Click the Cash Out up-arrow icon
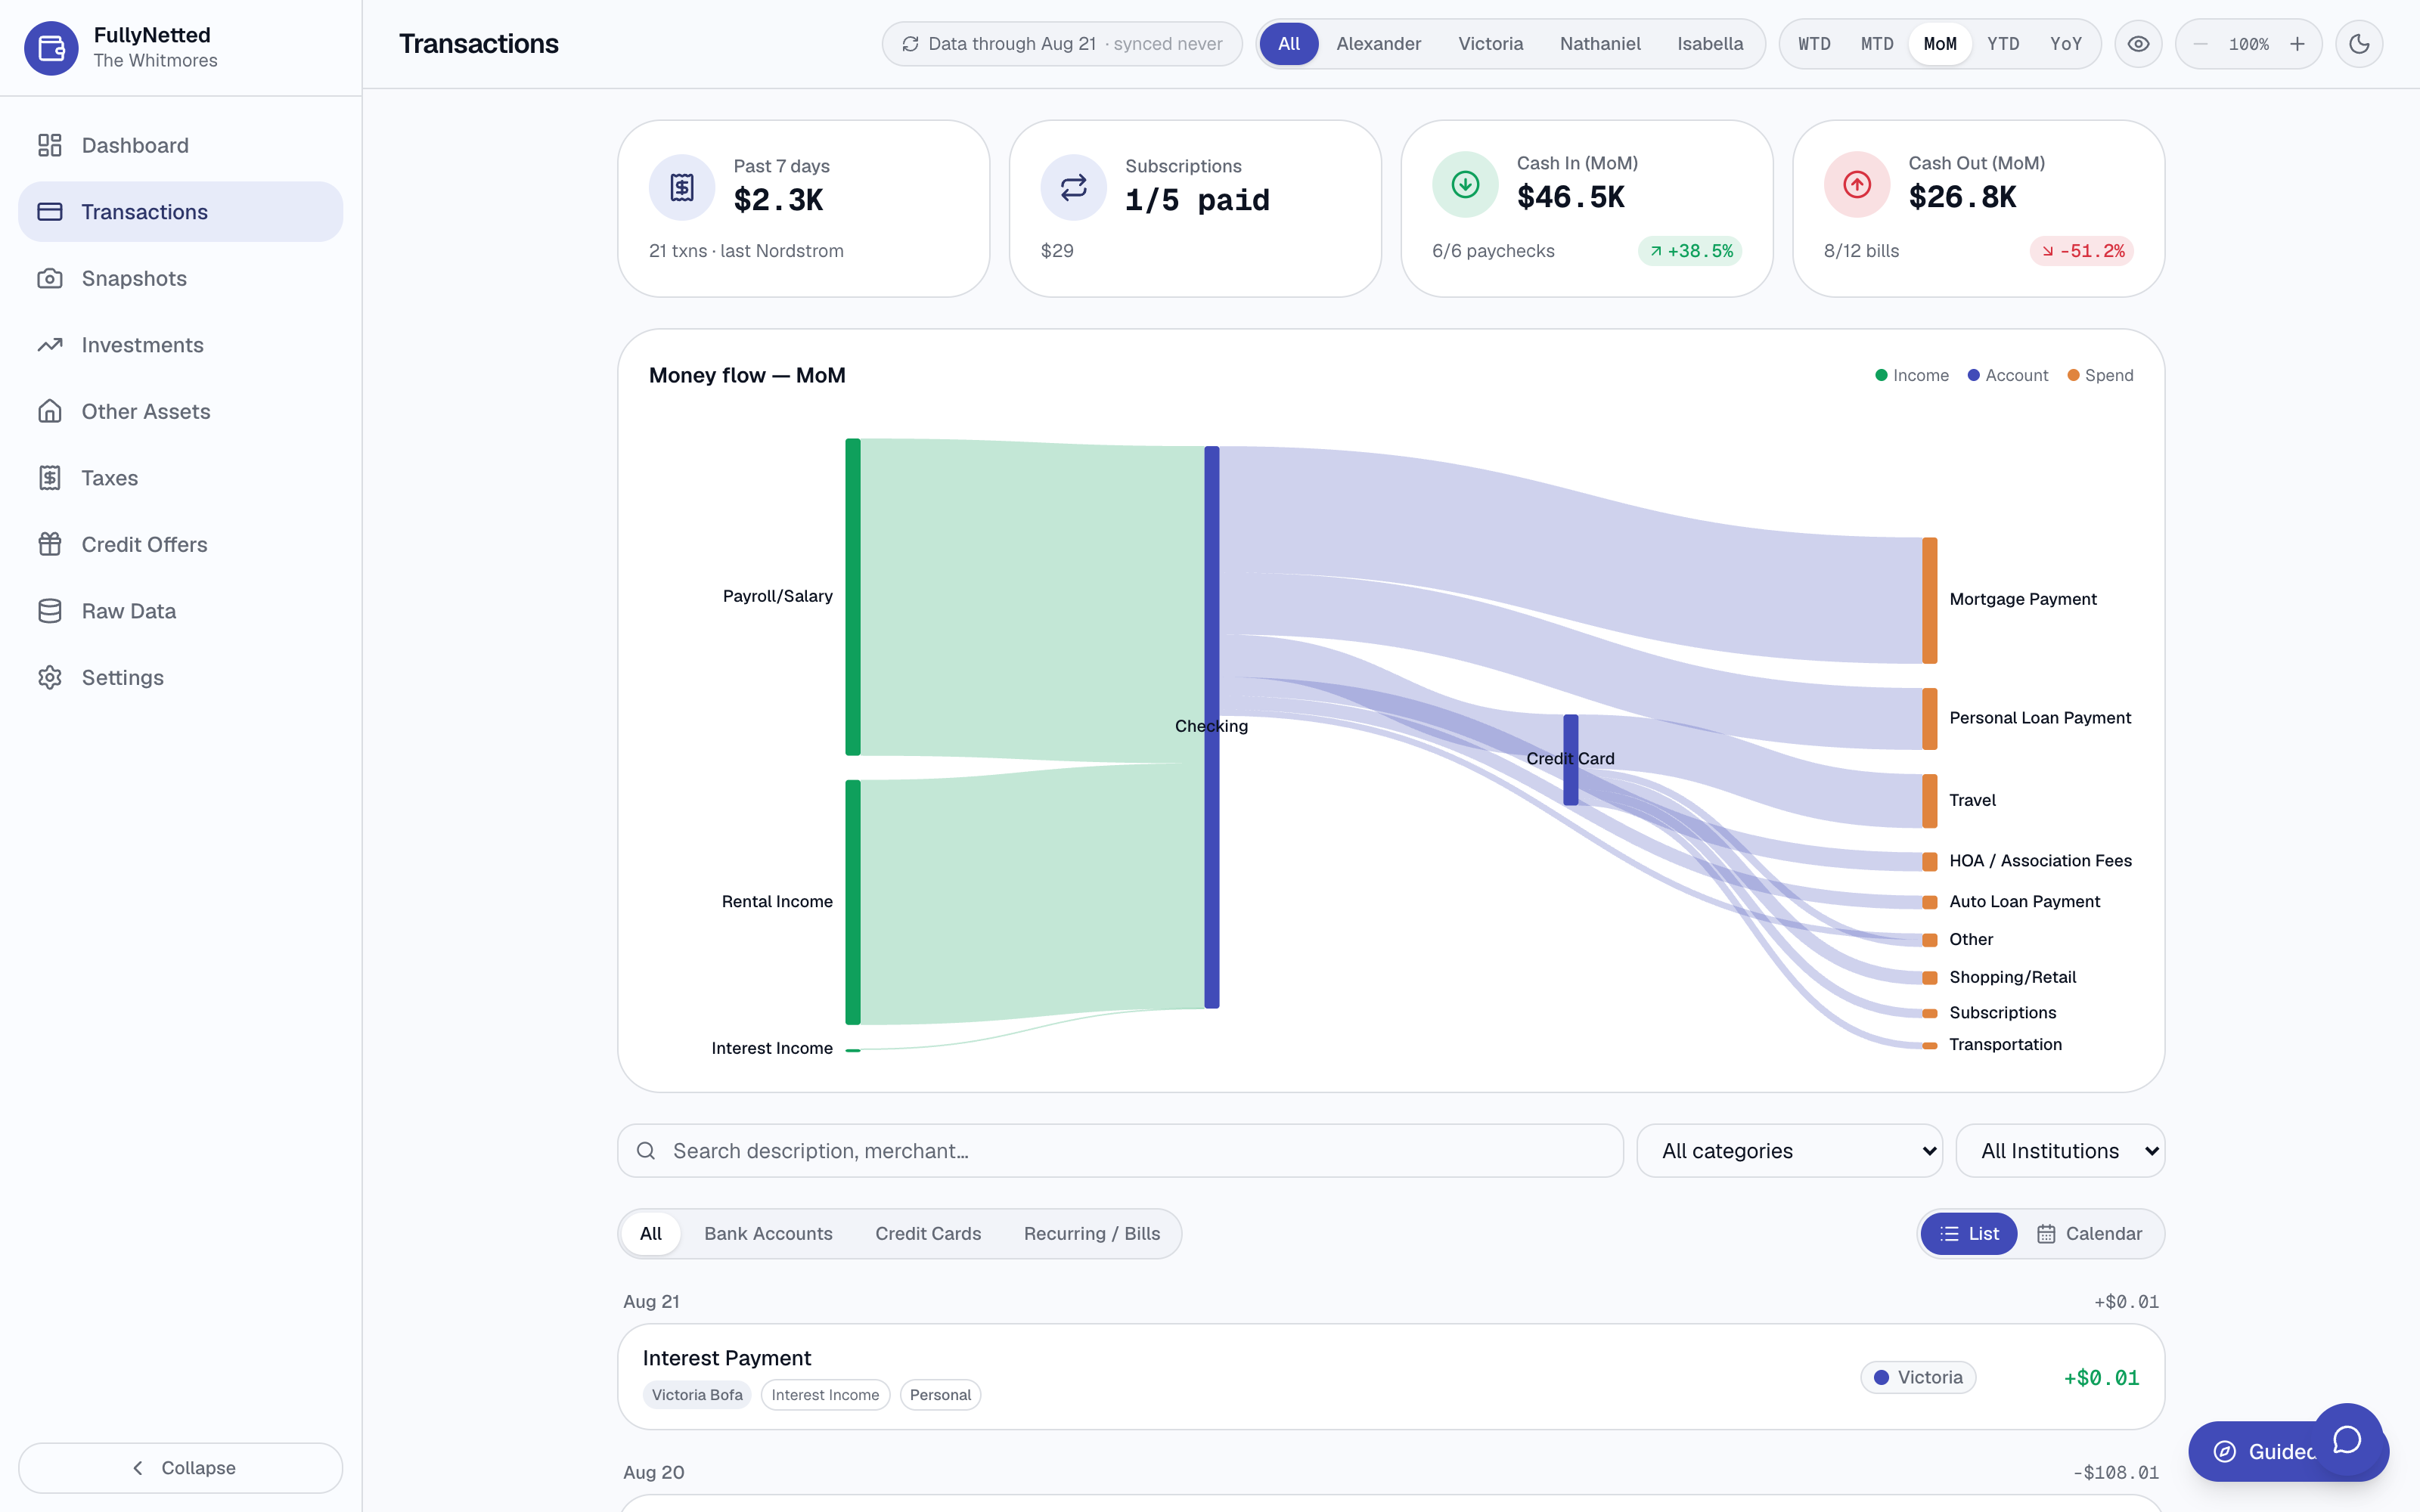Image resolution: width=2420 pixels, height=1512 pixels. tap(1857, 184)
